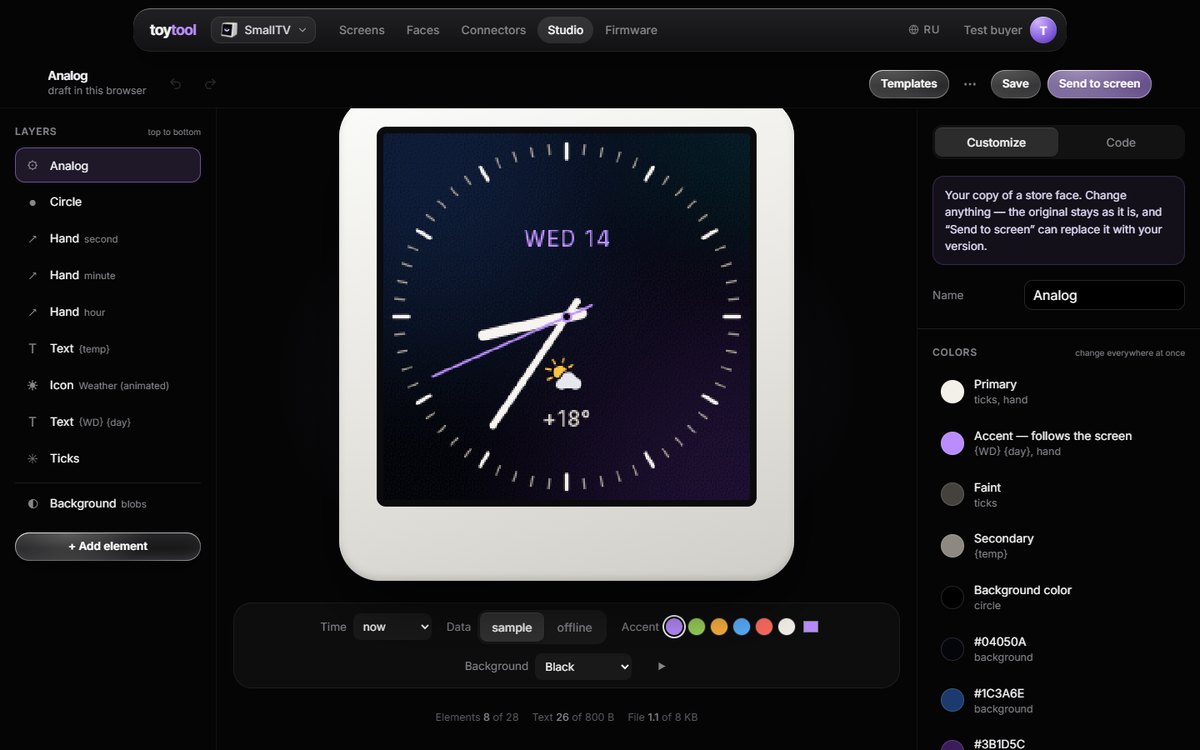Click the play triangle next to Background
Viewport: 1200px width, 750px height.
[x=661, y=666]
